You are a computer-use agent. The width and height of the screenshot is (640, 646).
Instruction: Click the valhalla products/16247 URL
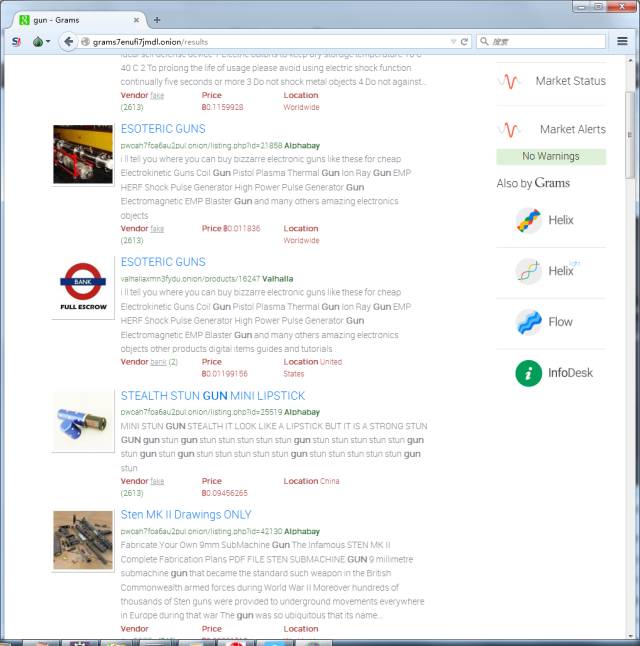tap(190, 279)
